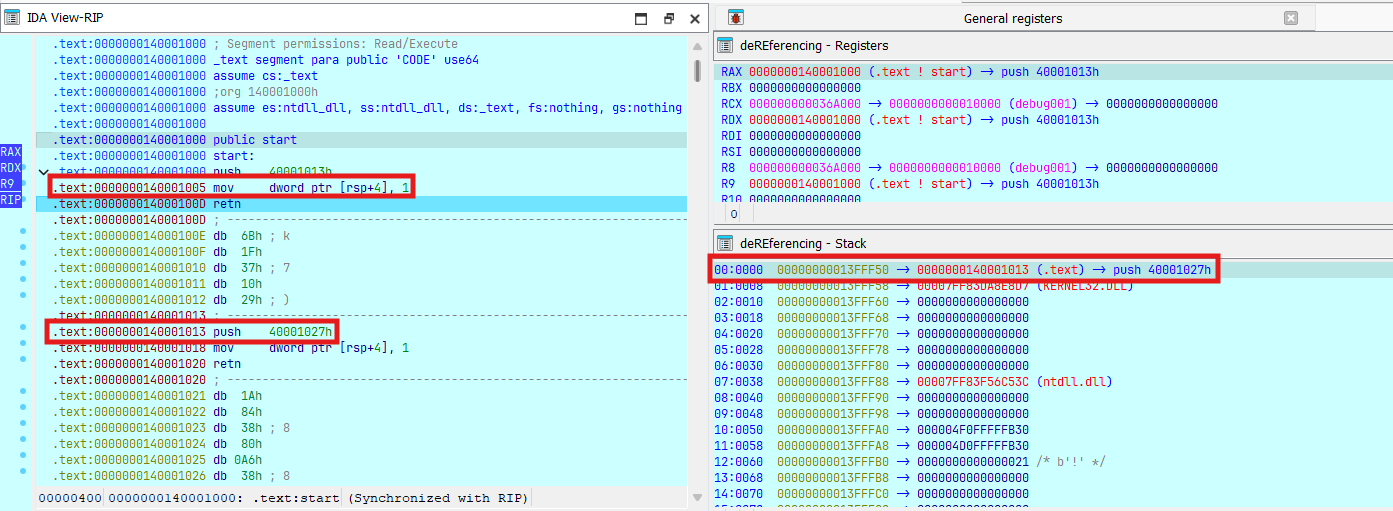Viewport: 1393px width, 511px height.
Task: Maximize the IDA View-RIP pane
Action: pos(642,18)
